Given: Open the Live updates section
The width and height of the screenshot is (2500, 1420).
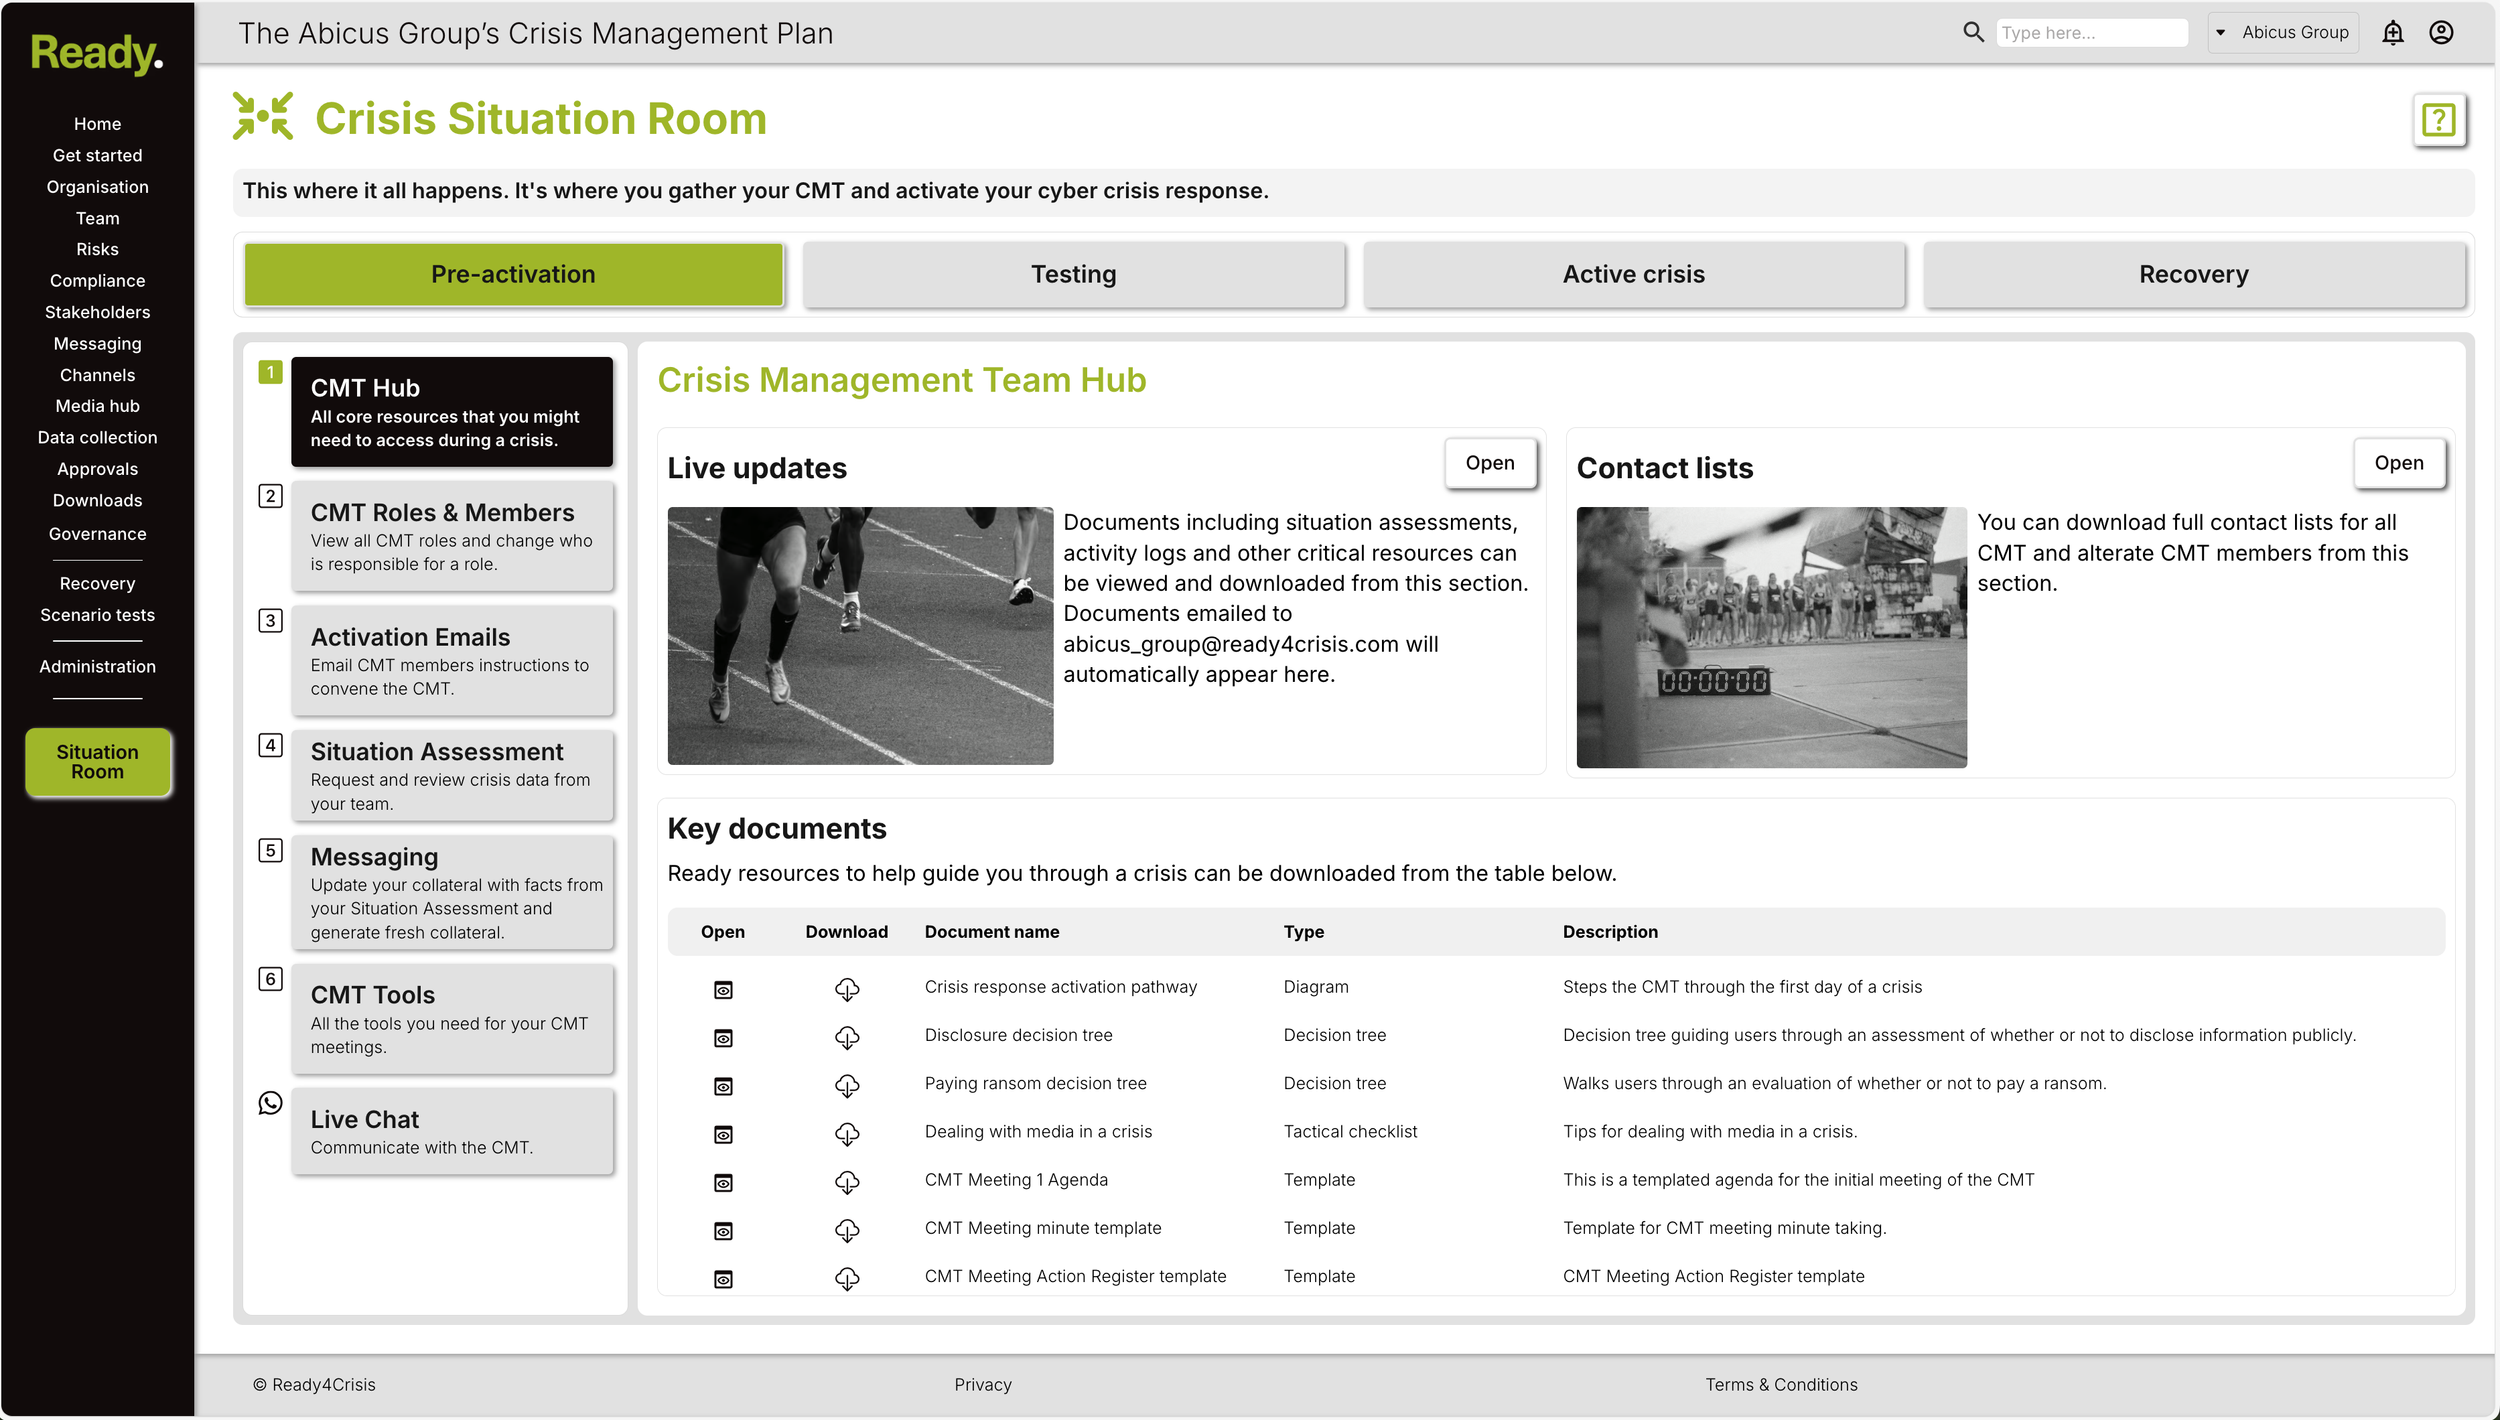Looking at the screenshot, I should point(1489,463).
